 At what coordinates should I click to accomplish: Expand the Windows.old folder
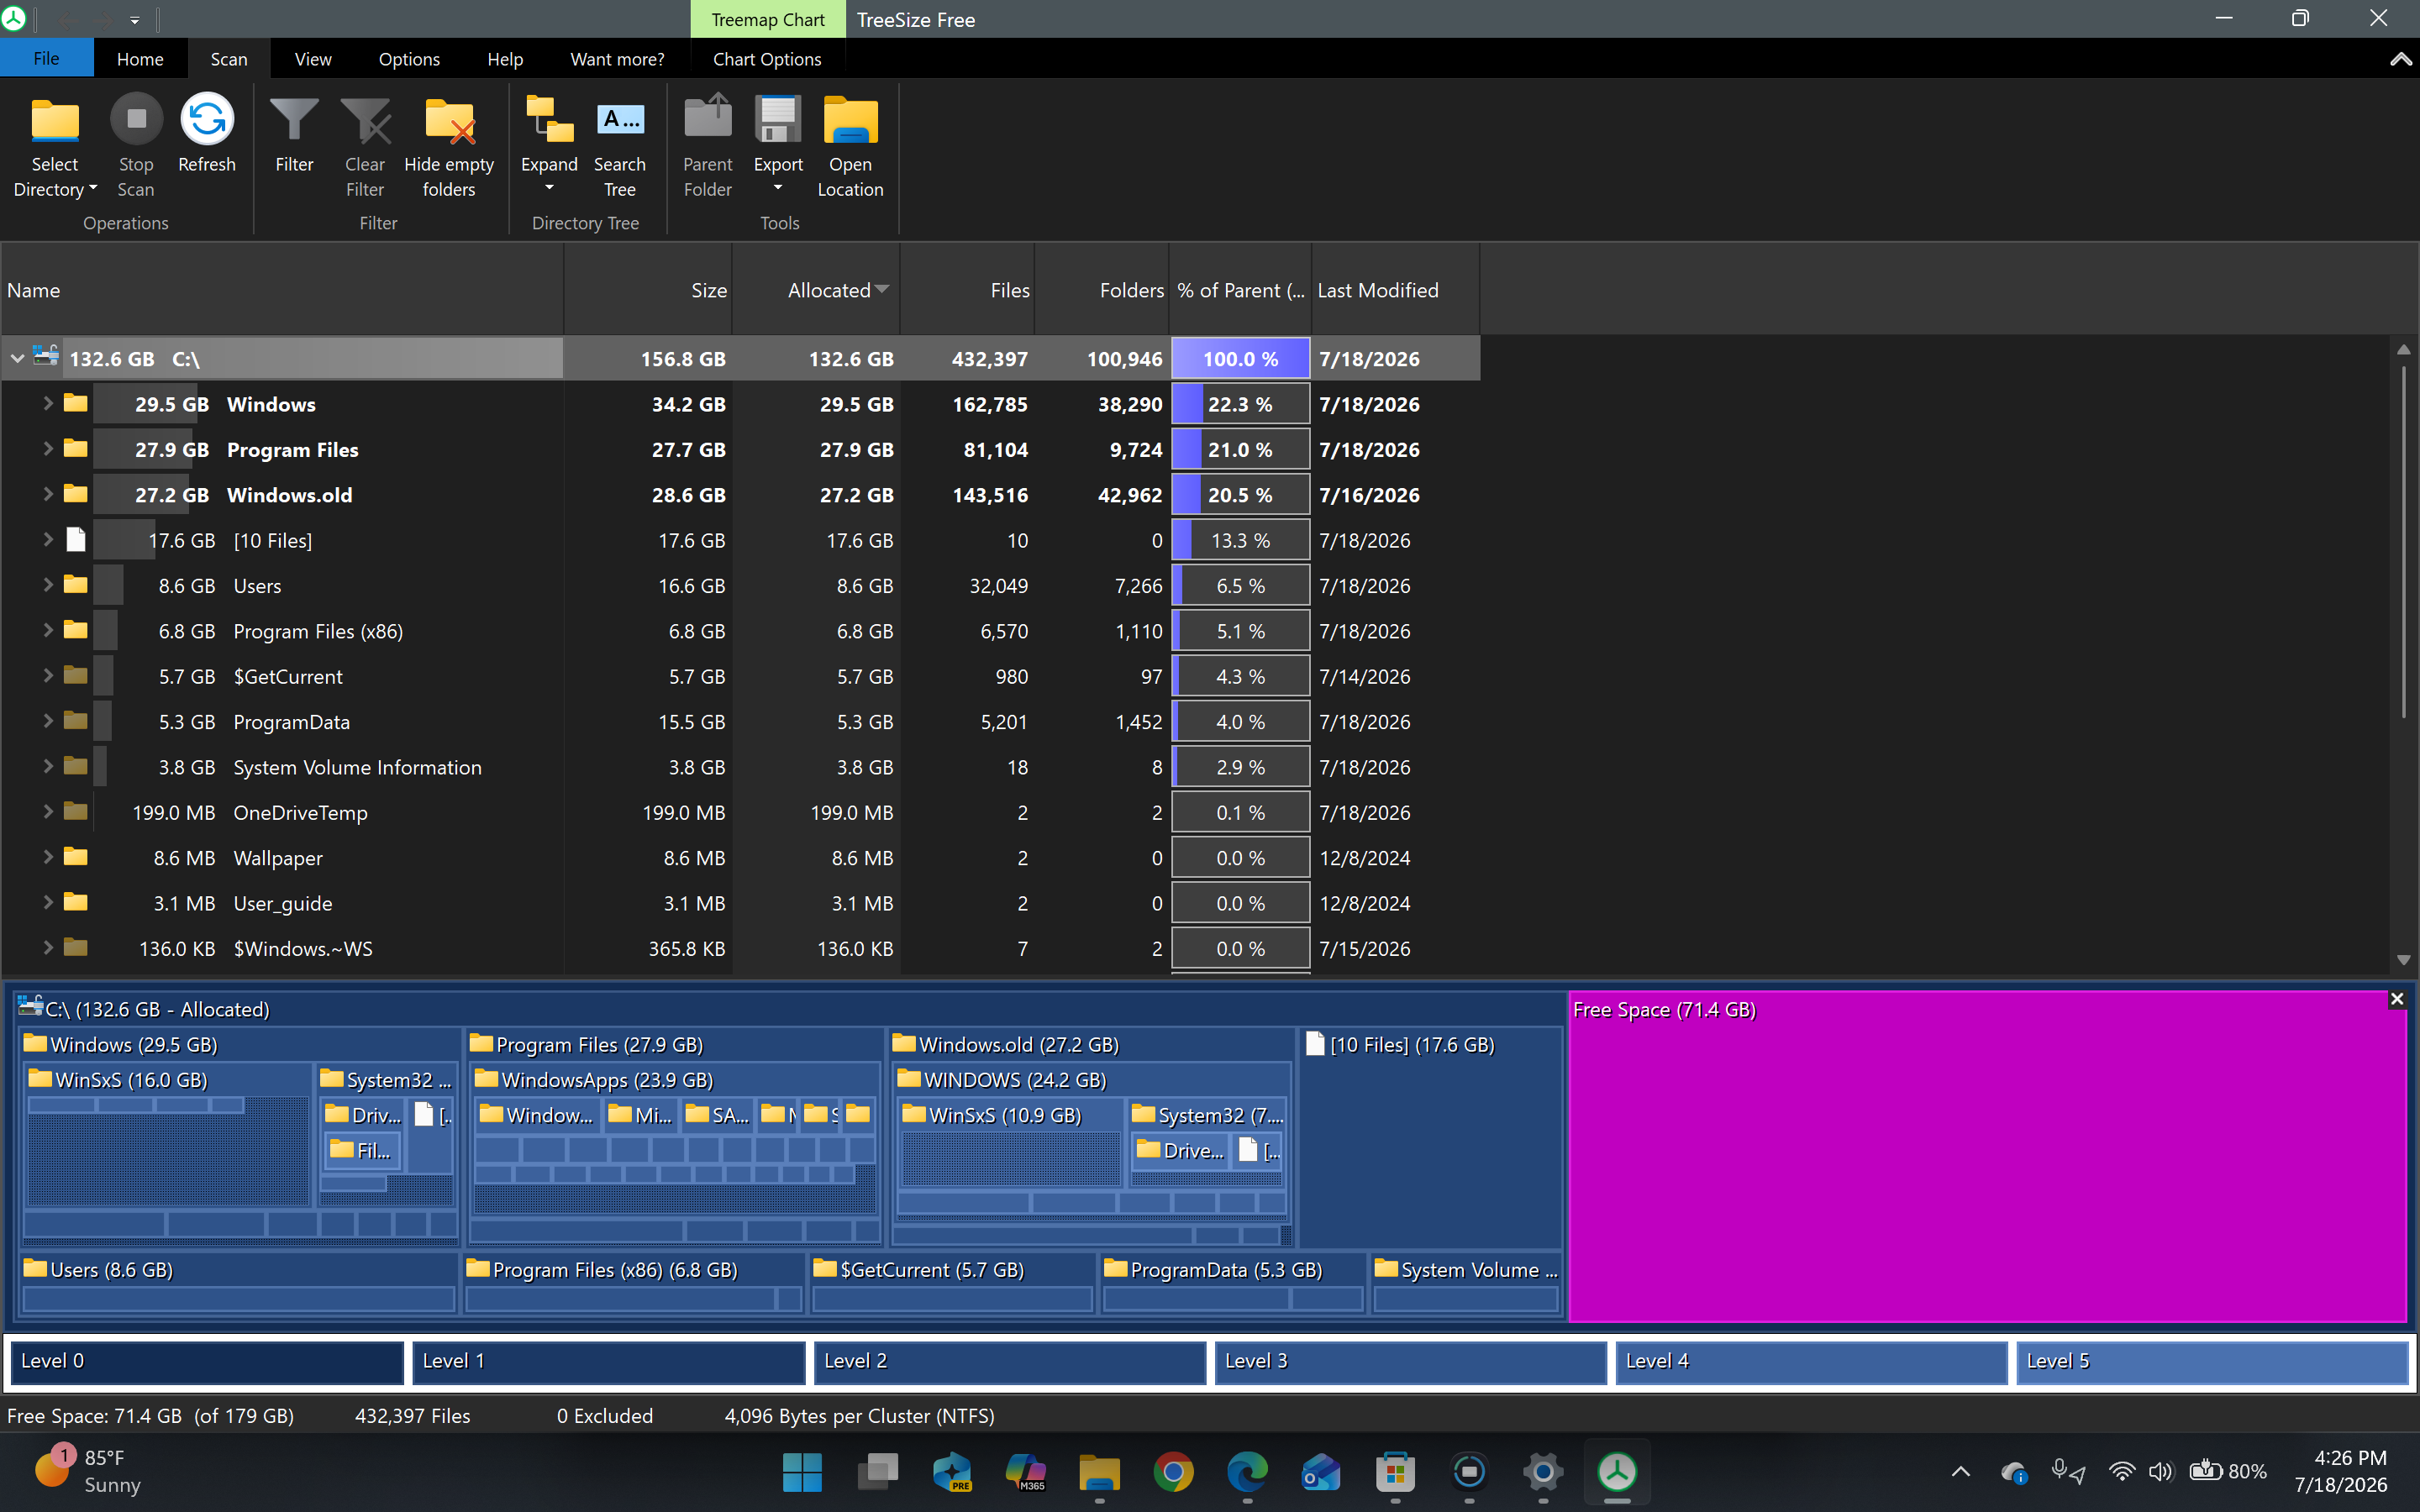(x=47, y=494)
